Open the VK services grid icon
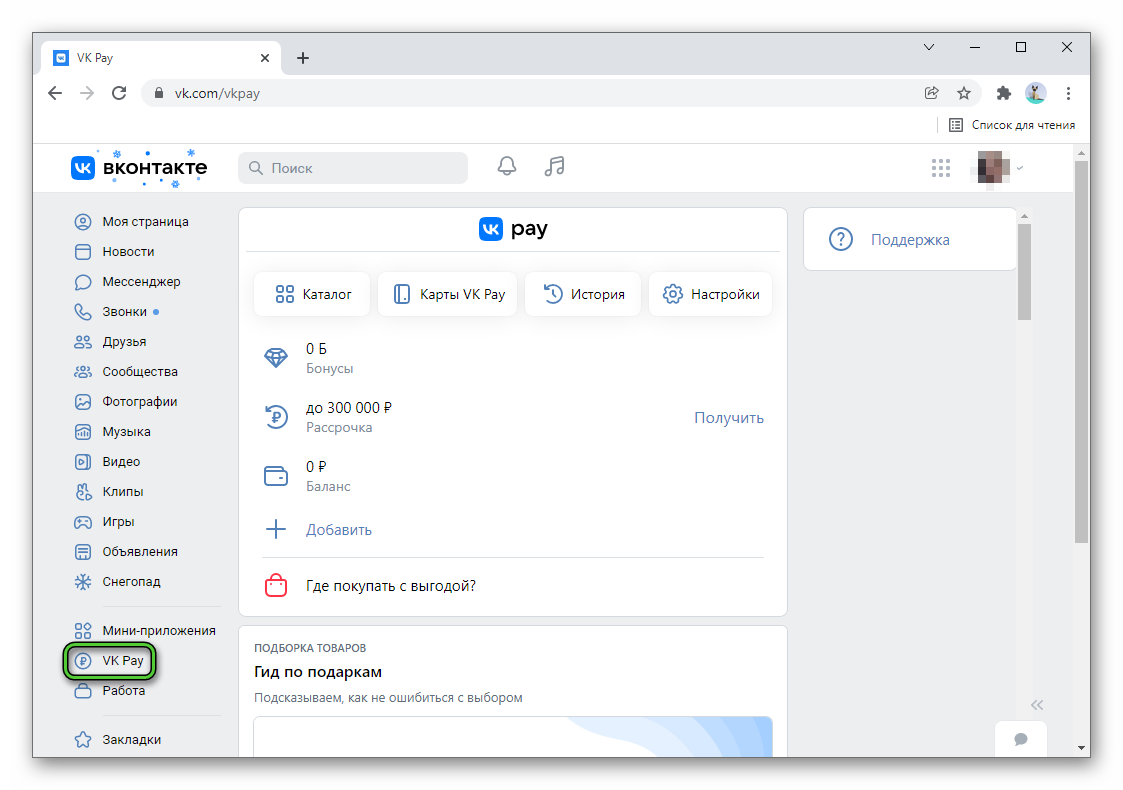The height and width of the screenshot is (790, 1123). click(940, 168)
